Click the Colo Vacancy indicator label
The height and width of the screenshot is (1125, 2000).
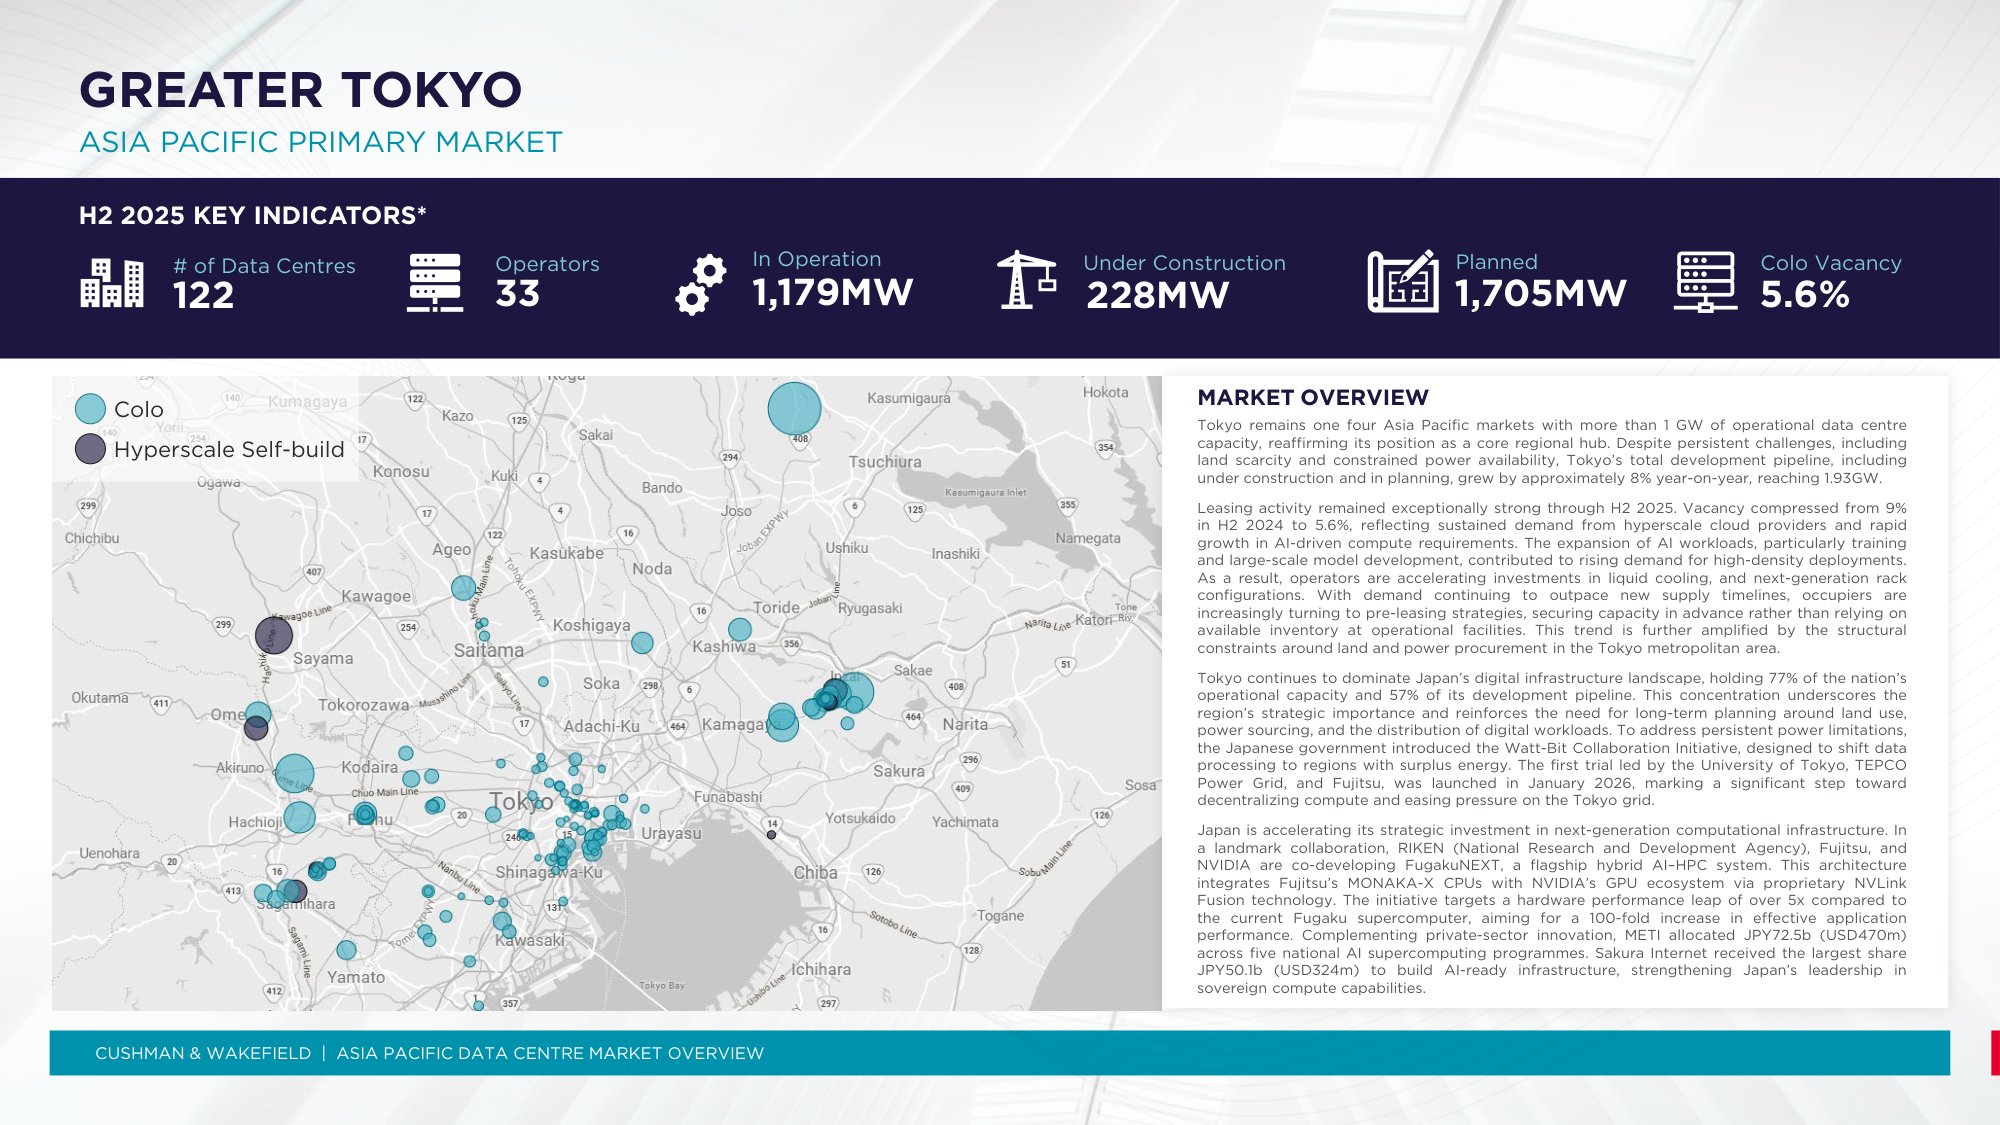coord(1831,263)
